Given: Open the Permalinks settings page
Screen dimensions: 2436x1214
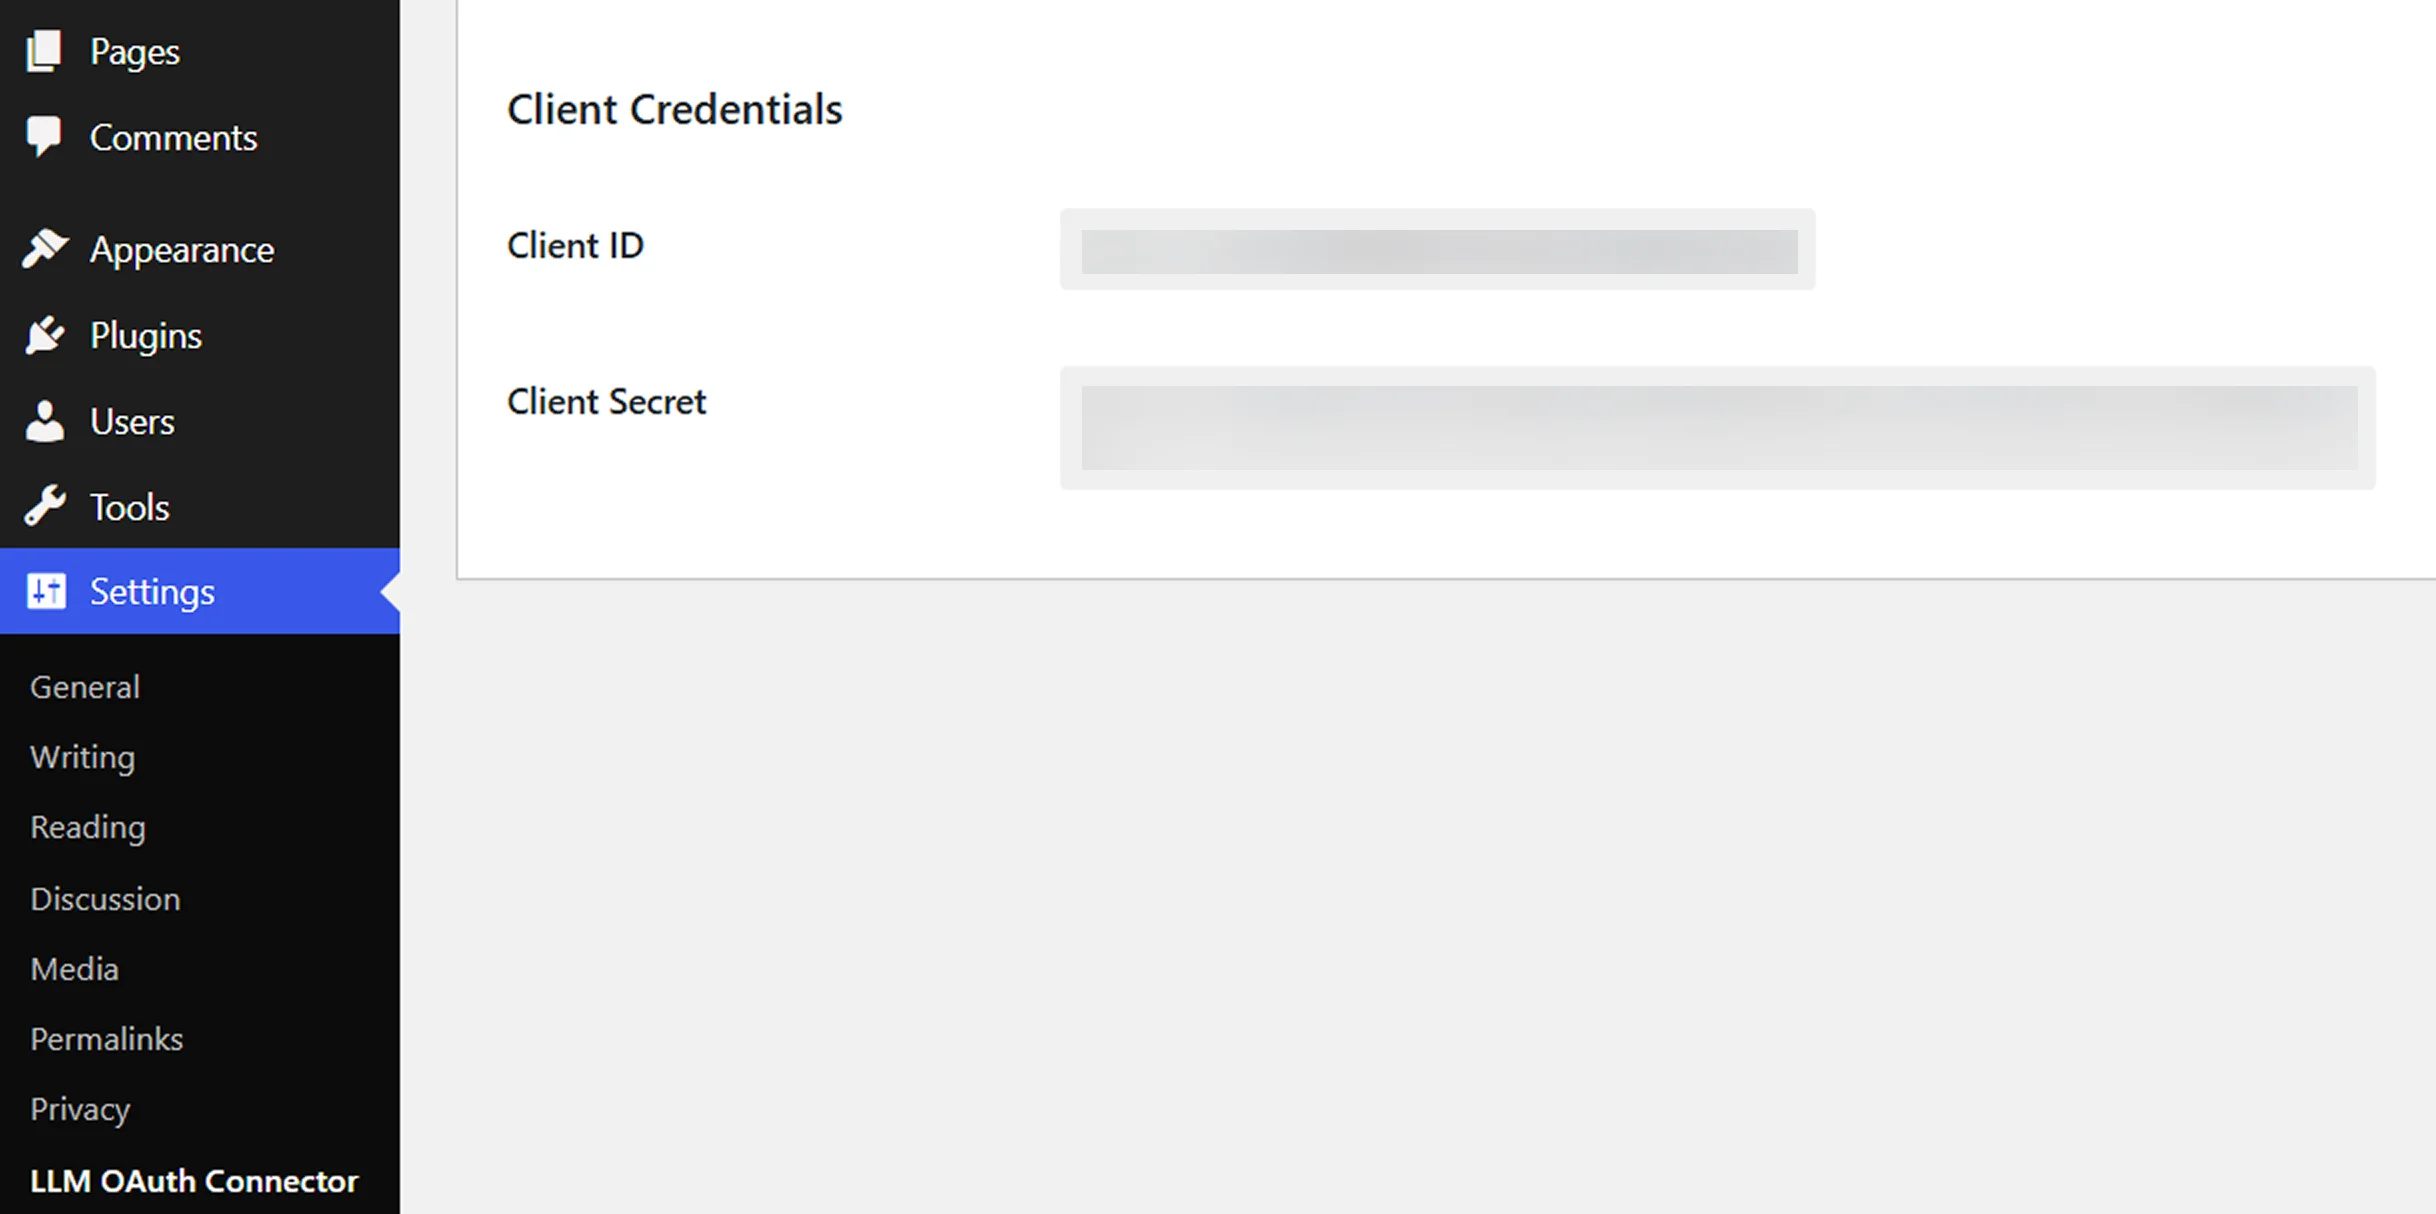Looking at the screenshot, I should pyautogui.click(x=106, y=1038).
